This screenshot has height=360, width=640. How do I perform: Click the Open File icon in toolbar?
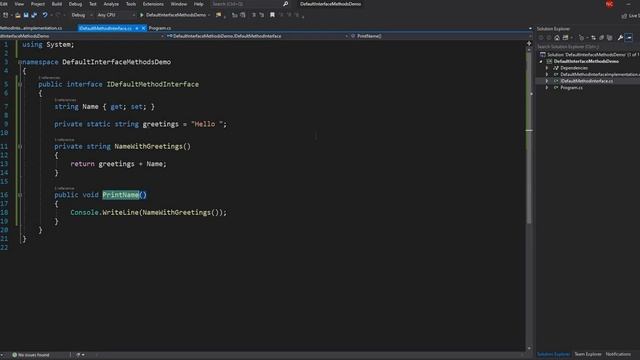[18, 15]
